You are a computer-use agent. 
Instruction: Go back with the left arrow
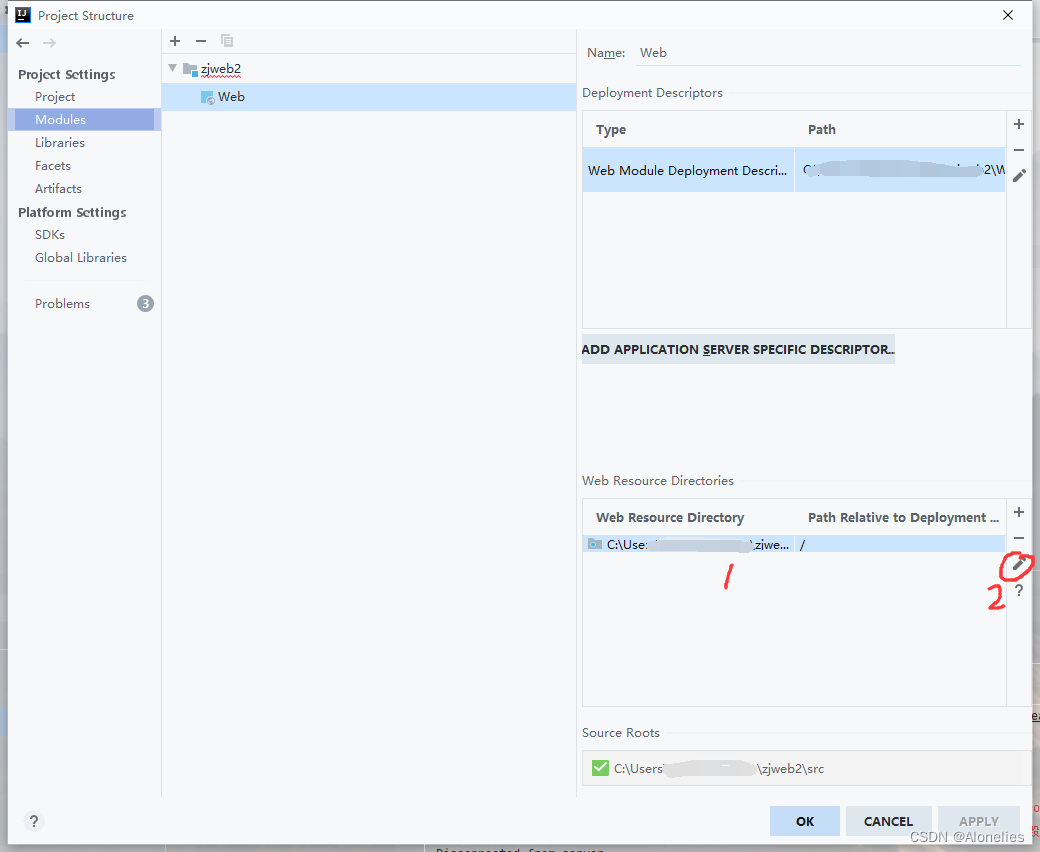23,43
